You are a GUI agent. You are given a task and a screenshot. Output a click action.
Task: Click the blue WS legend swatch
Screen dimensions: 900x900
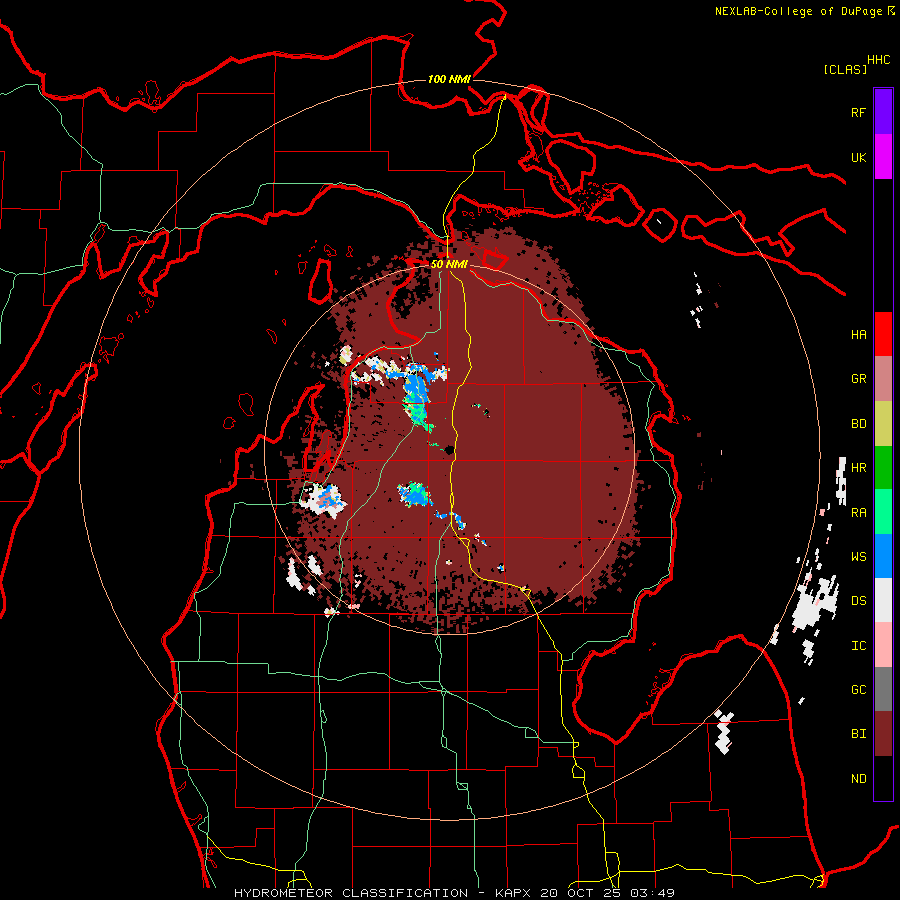coord(883,556)
